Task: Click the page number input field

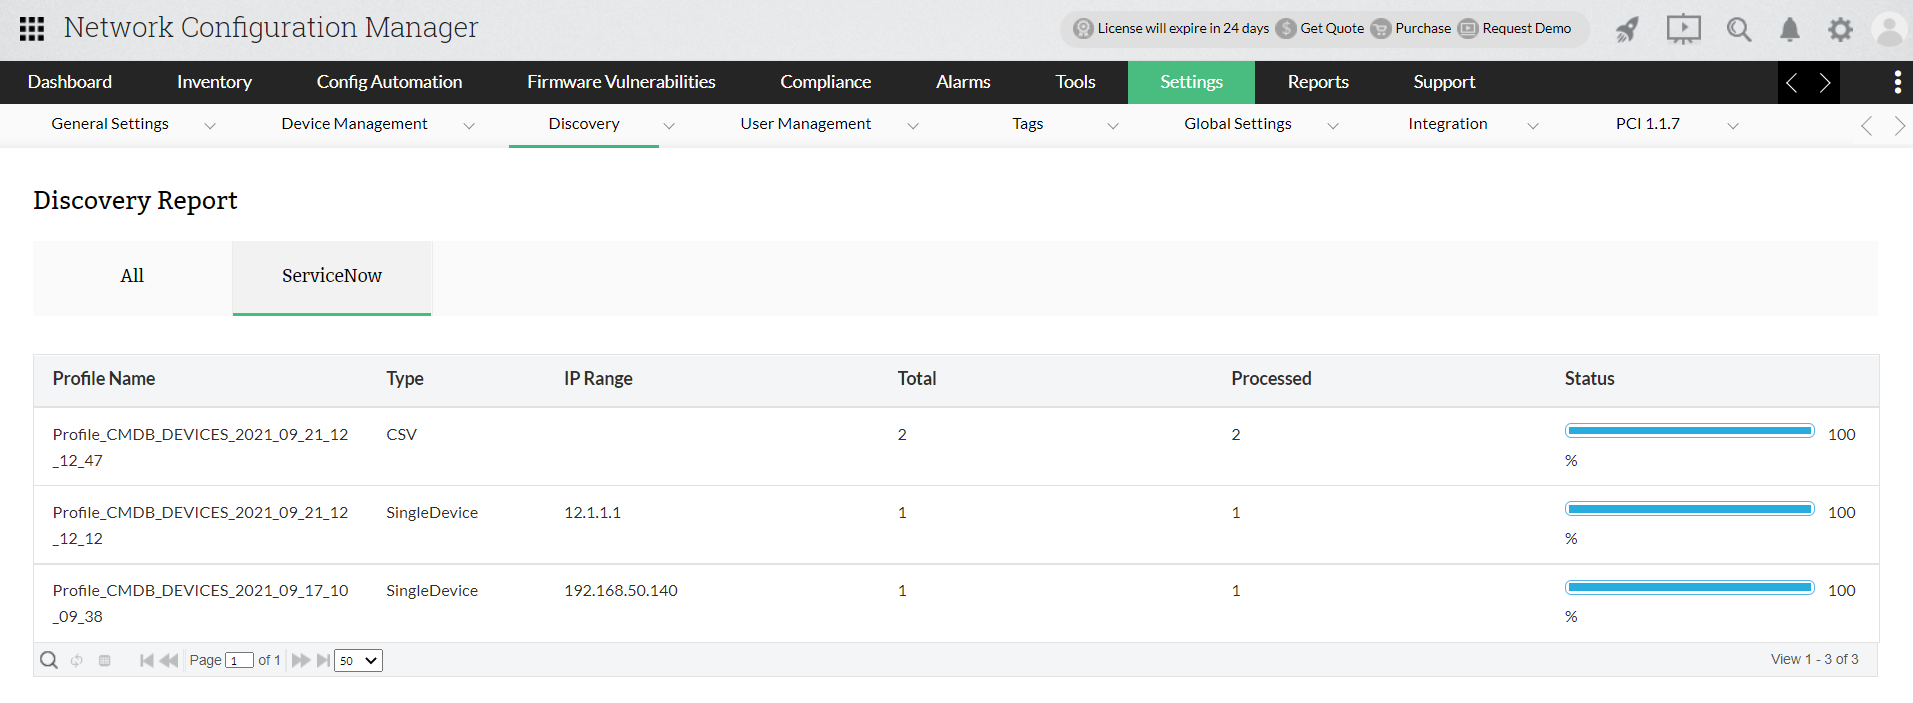Action: [238, 660]
